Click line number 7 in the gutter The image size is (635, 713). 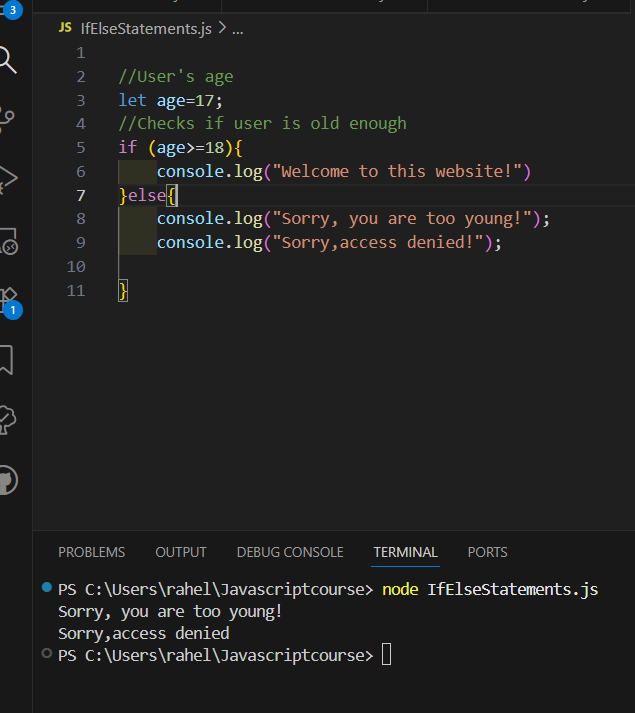80,195
